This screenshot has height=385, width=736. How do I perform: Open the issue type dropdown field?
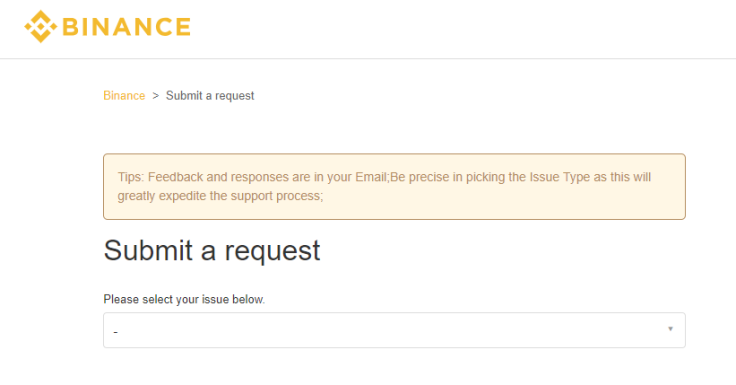point(394,330)
